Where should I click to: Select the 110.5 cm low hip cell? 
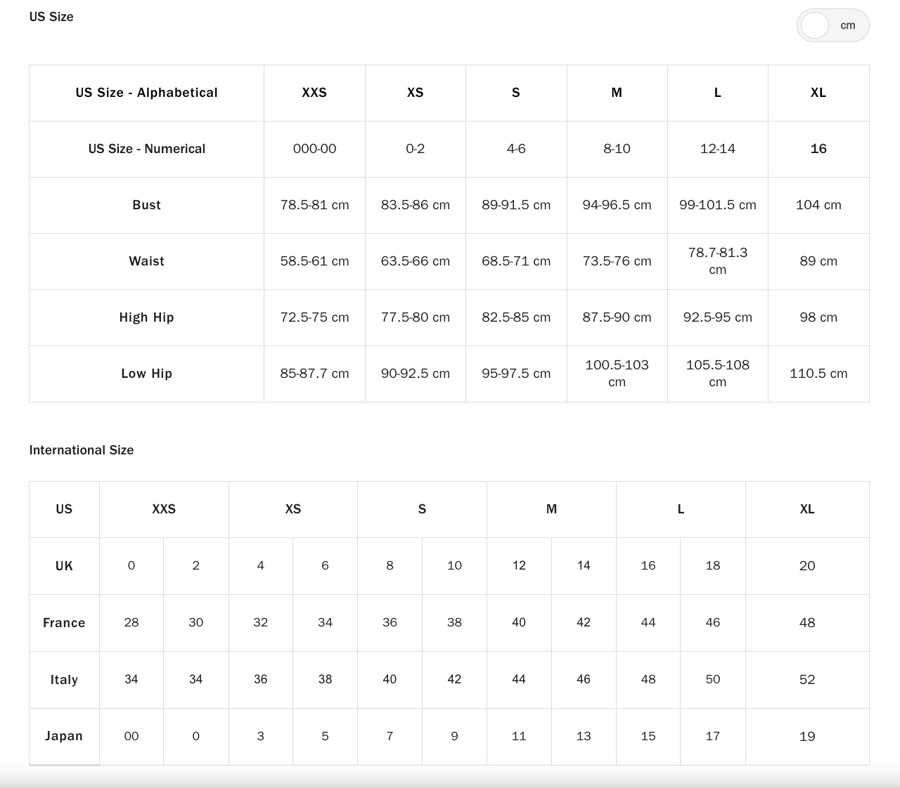tap(818, 373)
